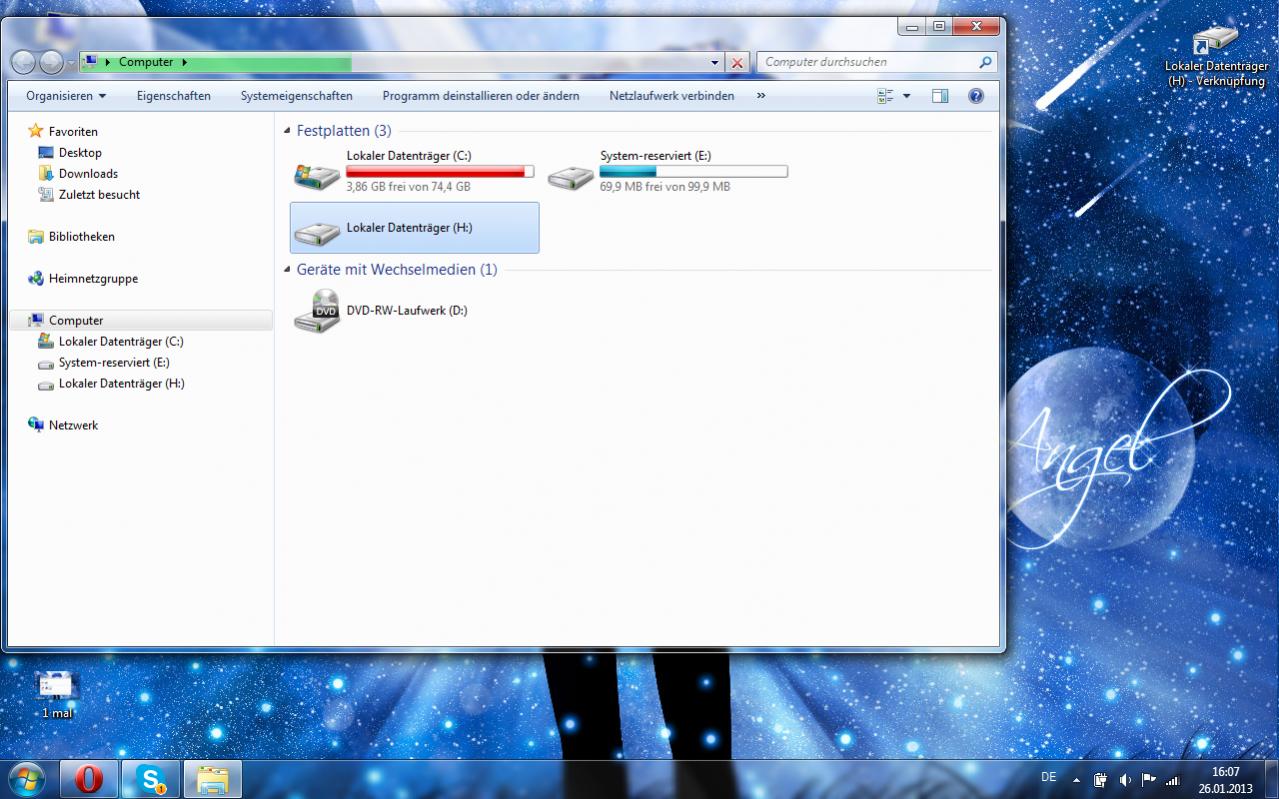
Task: Go forward with the Forward arrow button
Action: (x=51, y=62)
